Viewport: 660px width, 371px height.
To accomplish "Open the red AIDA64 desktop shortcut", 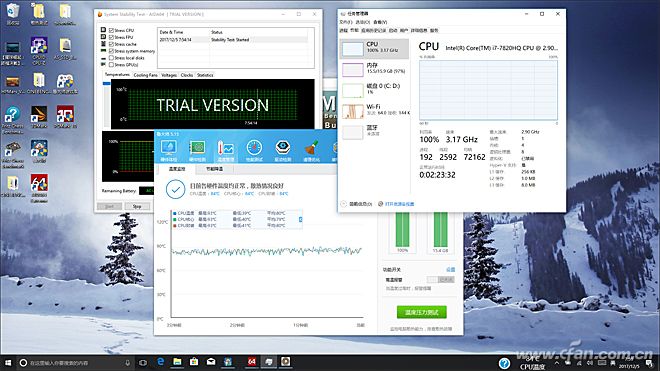I will (x=39, y=188).
